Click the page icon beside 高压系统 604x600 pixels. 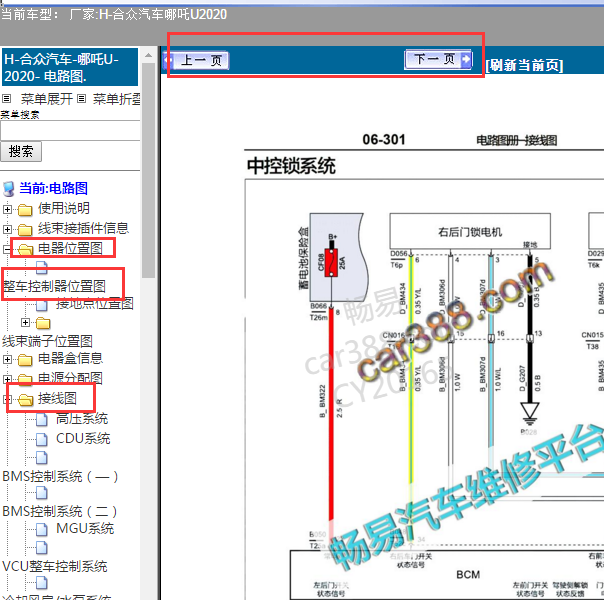tap(42, 420)
